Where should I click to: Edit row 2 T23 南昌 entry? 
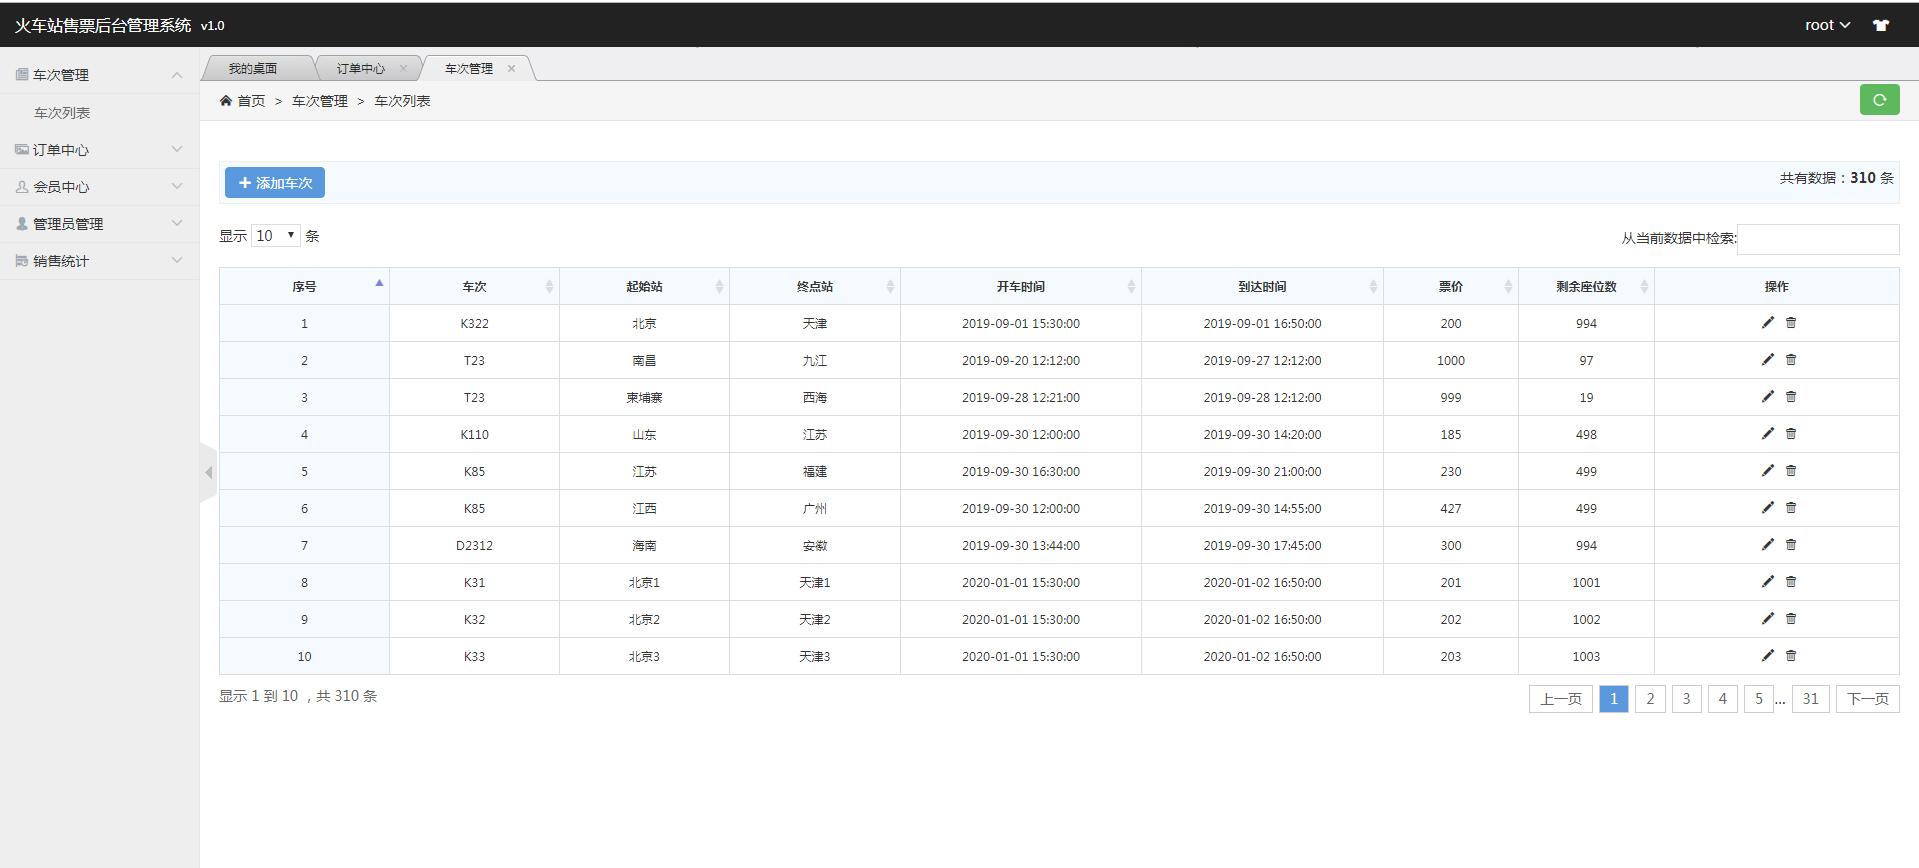tap(1767, 359)
